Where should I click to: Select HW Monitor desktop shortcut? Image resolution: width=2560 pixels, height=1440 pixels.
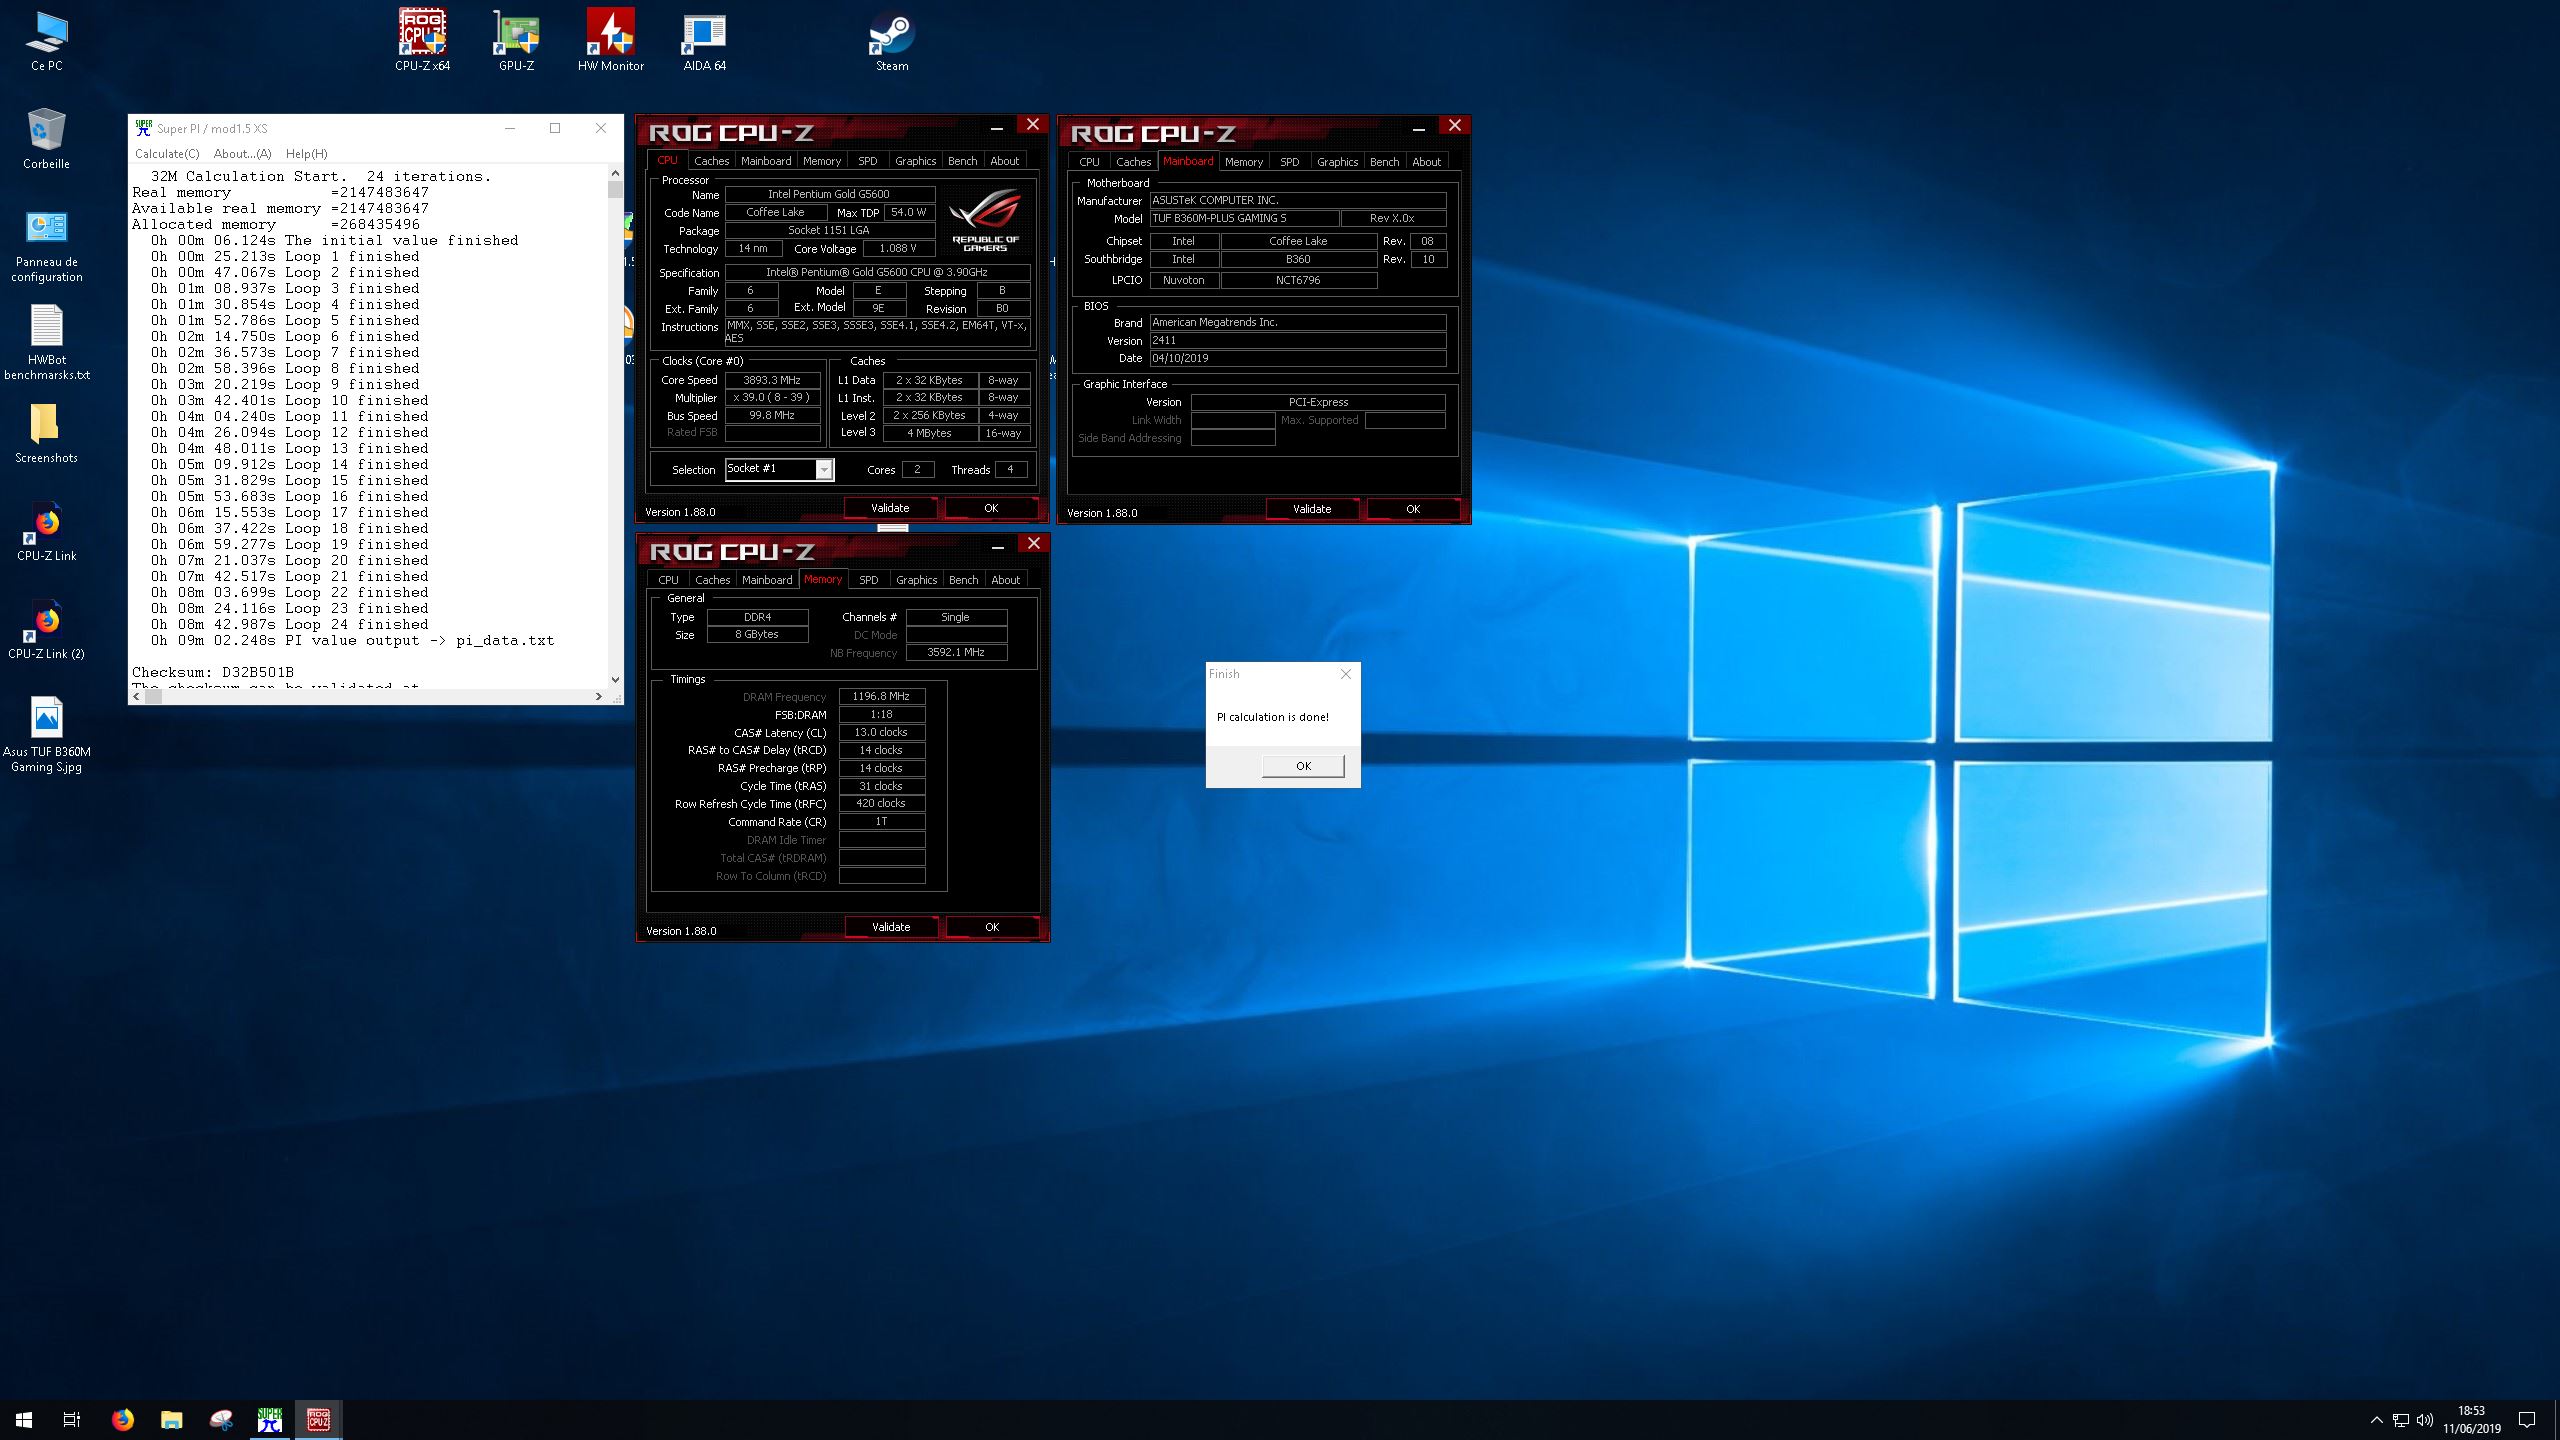click(610, 42)
